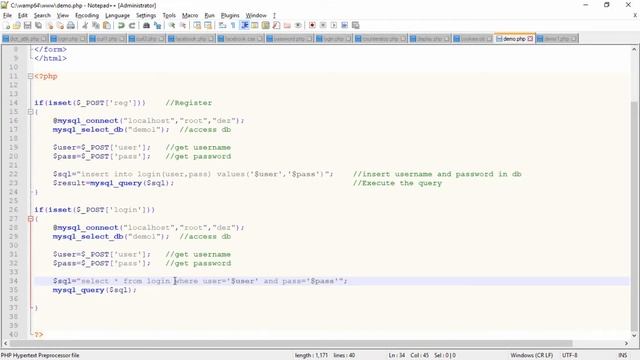Toggle show all characters pilcrow icon

(233, 25)
